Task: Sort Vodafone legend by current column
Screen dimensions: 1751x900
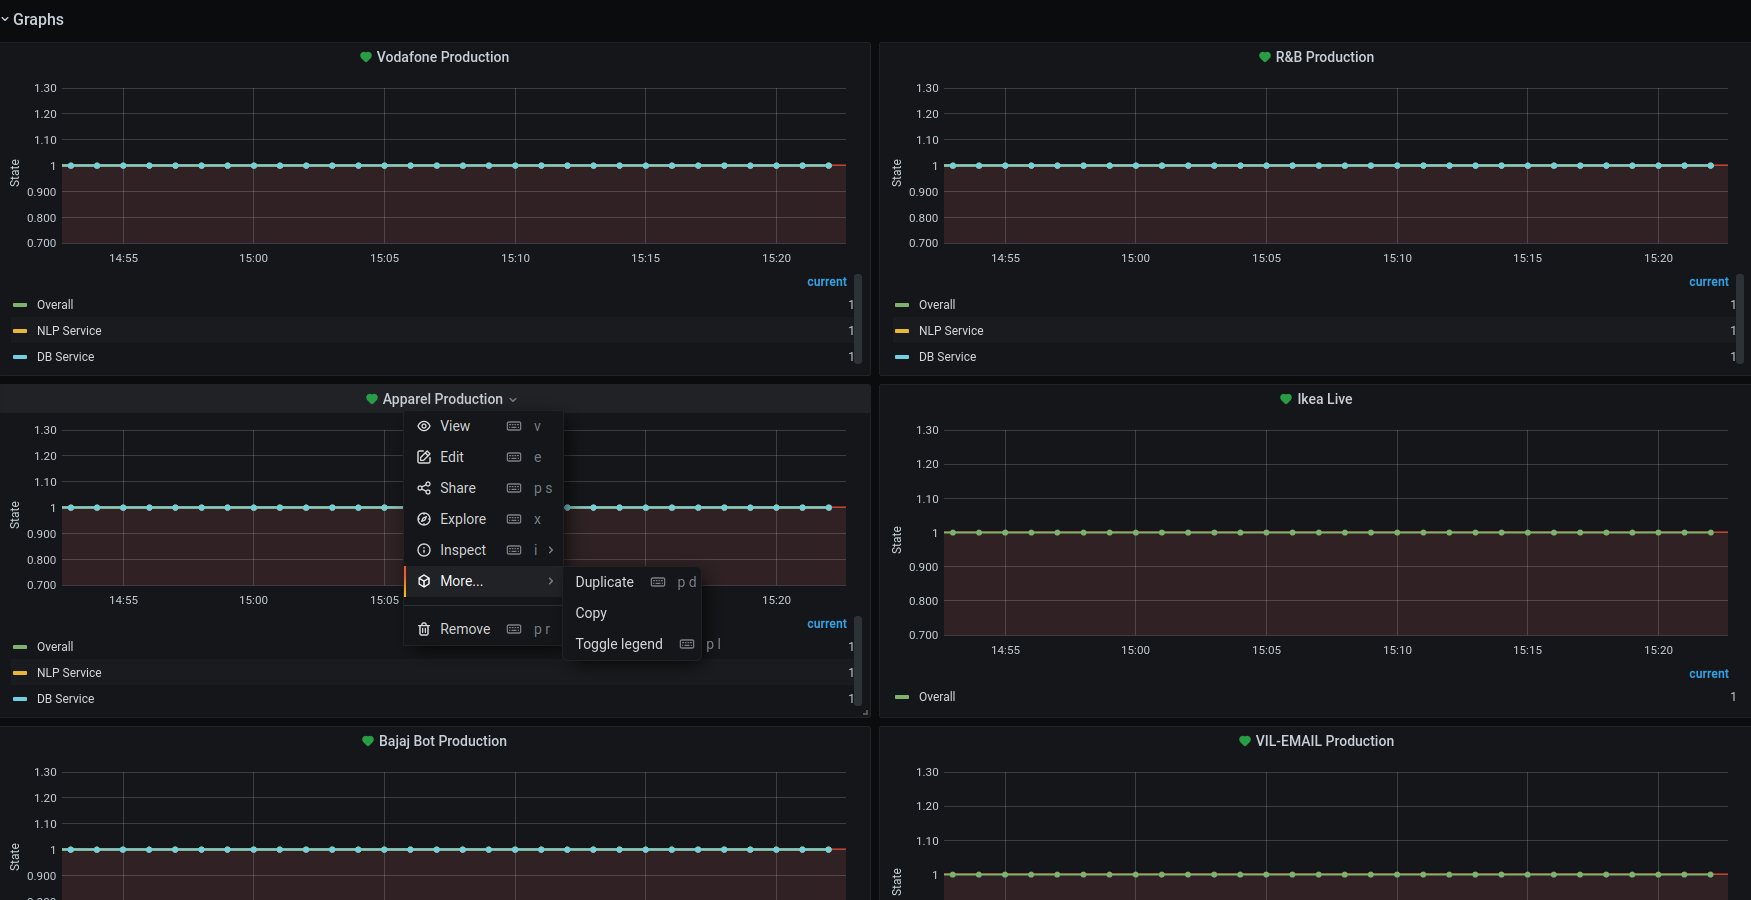Action: coord(826,282)
